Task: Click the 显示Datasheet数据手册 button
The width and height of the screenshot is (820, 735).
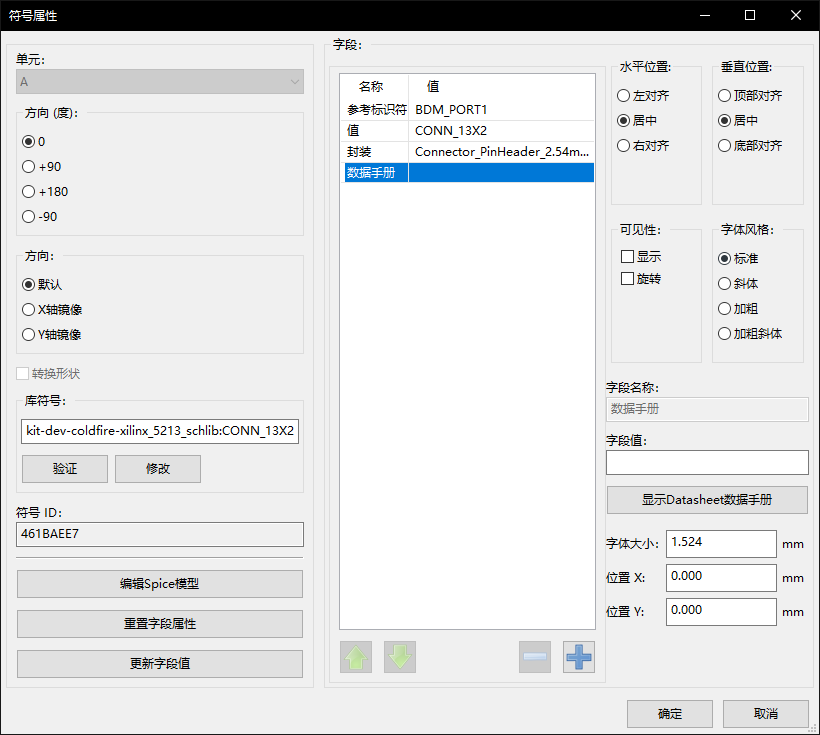Action: (x=707, y=500)
